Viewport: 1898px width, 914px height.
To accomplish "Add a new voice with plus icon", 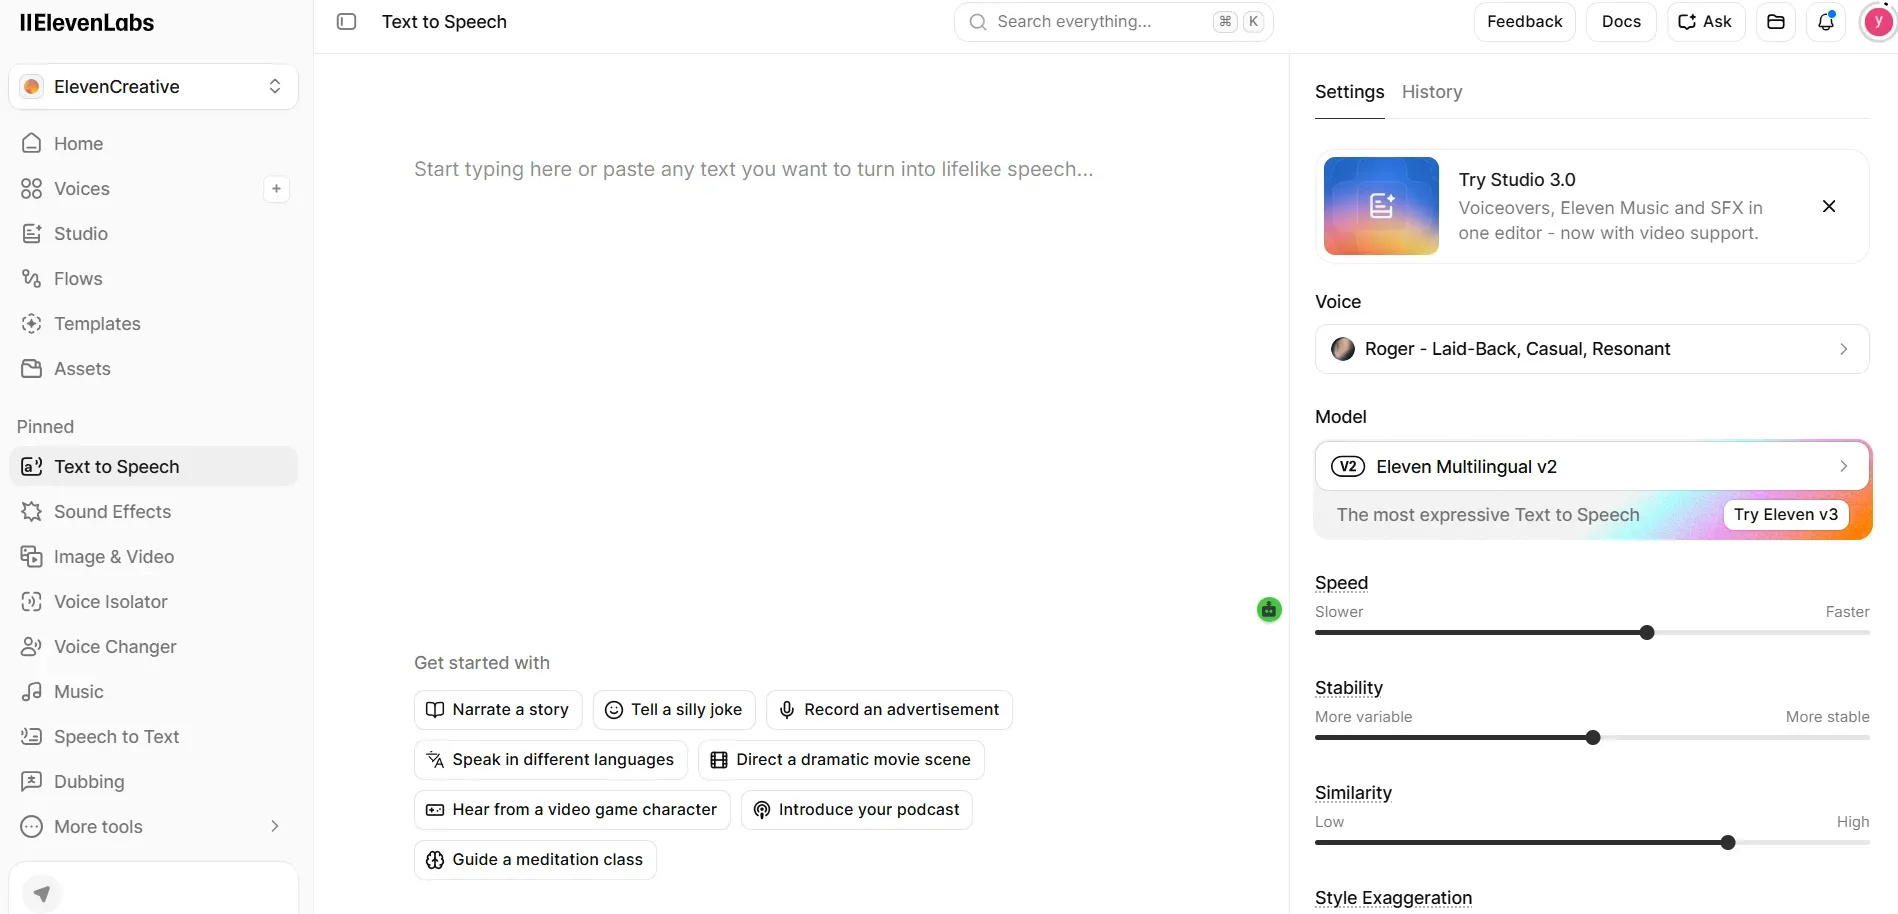I will (276, 189).
